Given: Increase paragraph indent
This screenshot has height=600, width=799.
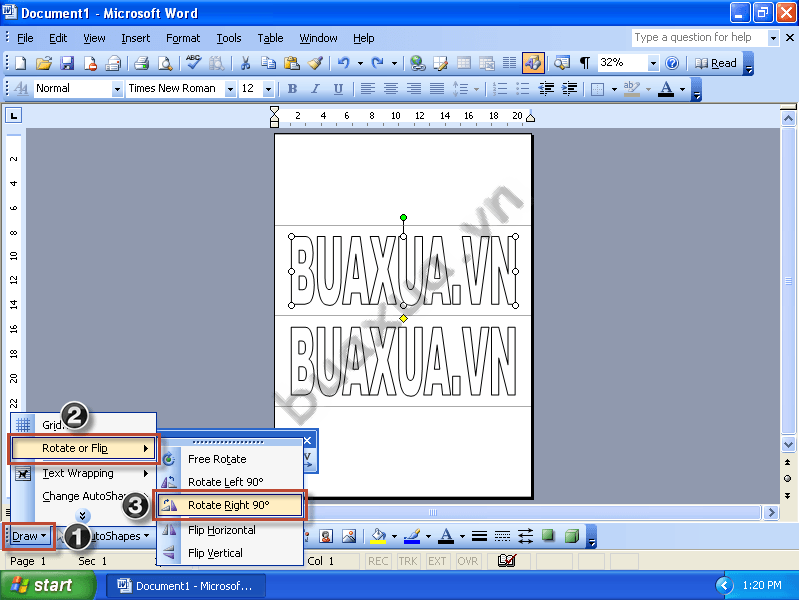Looking at the screenshot, I should (569, 89).
